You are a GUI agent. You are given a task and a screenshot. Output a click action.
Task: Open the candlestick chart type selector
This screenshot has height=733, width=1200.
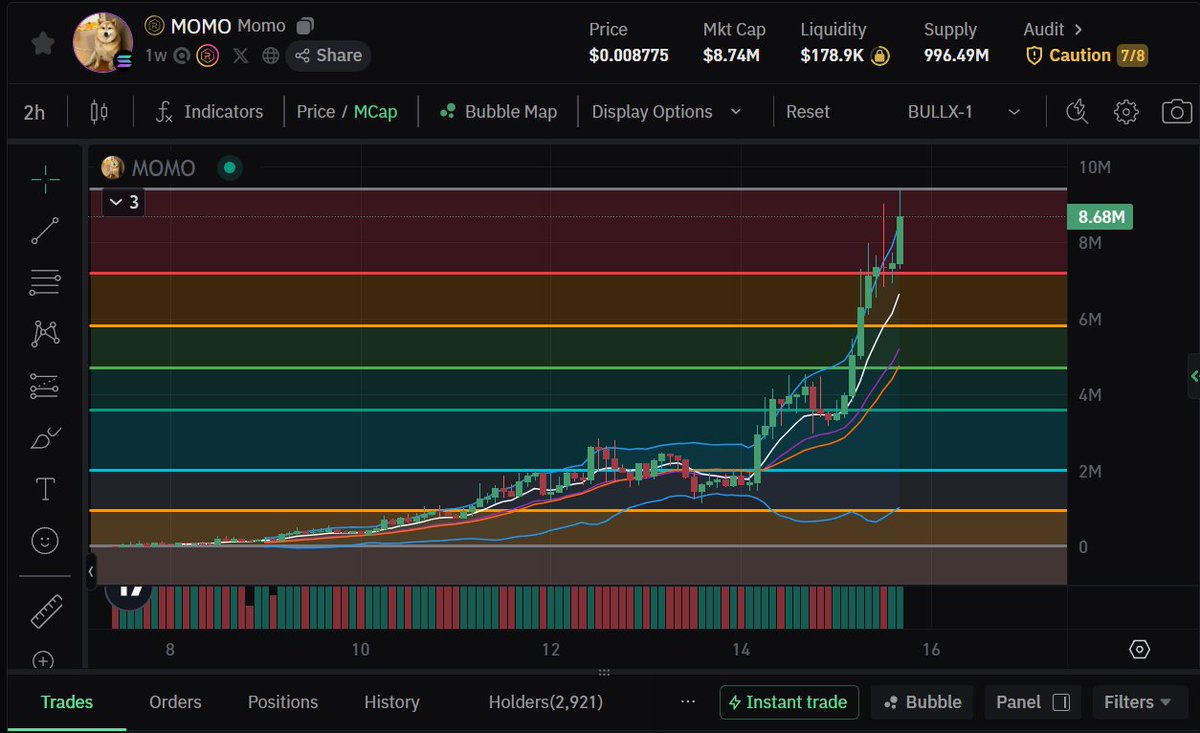pos(99,112)
